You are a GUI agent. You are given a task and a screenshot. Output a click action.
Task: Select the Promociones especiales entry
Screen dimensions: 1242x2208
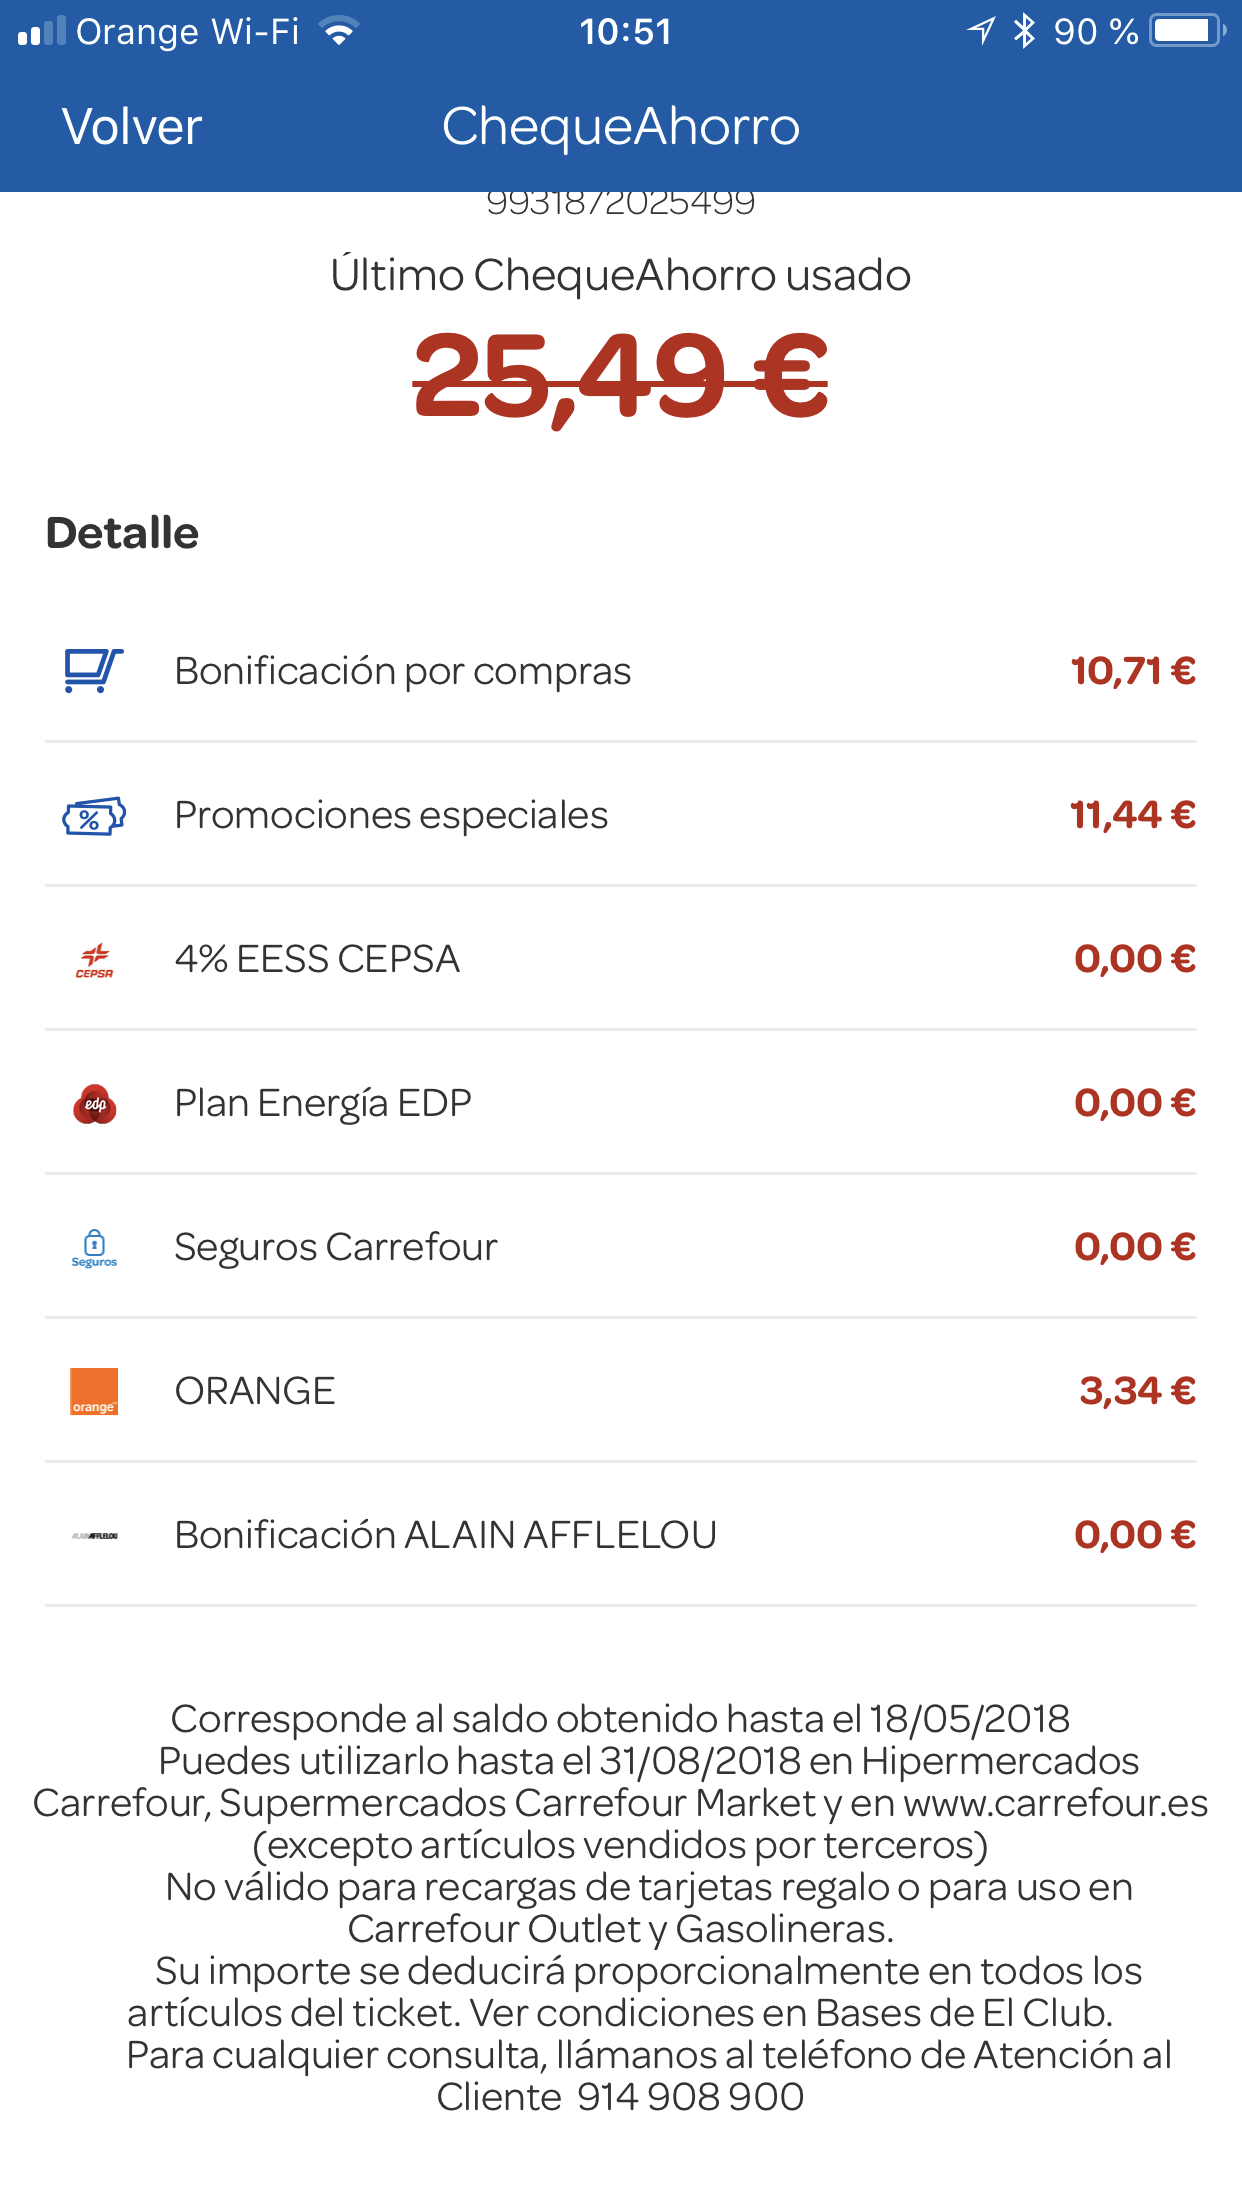(x=391, y=815)
